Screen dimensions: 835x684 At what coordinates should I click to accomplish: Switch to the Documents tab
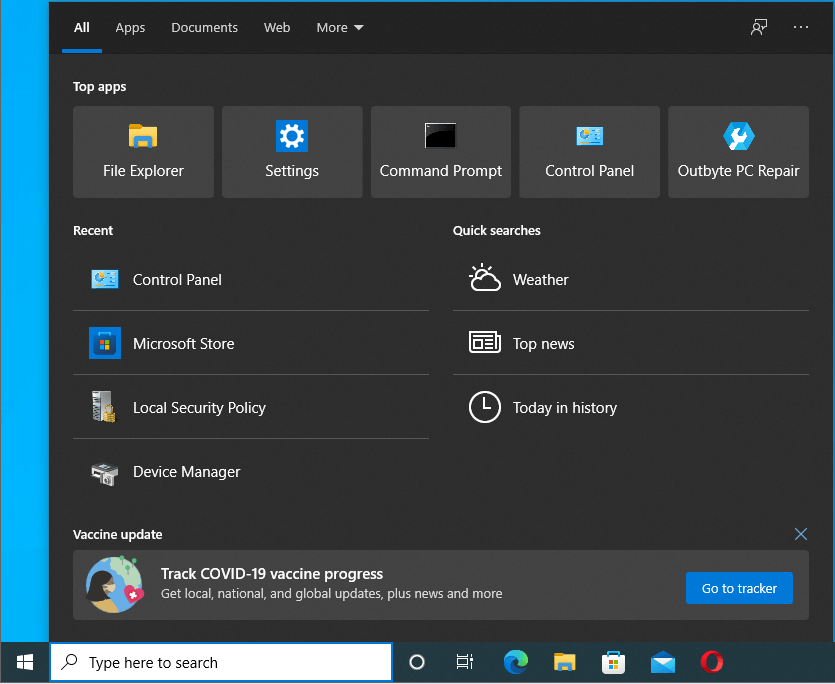[204, 27]
